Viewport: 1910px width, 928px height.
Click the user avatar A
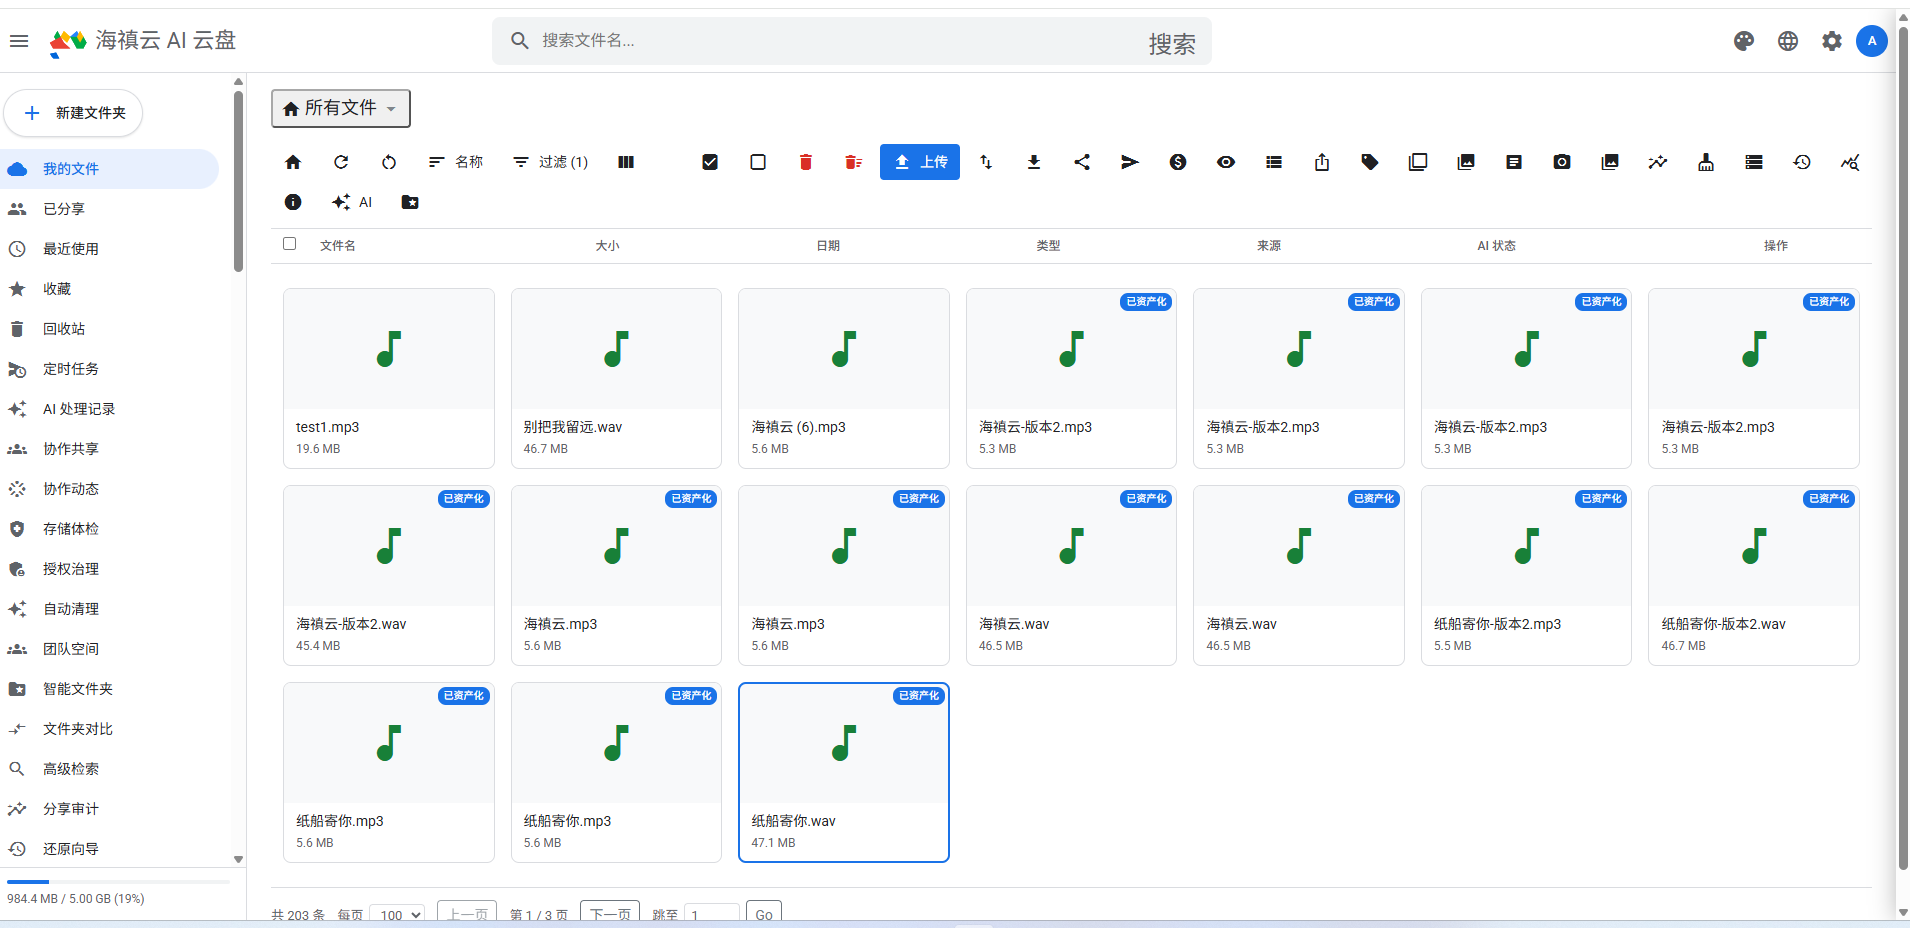(1872, 41)
